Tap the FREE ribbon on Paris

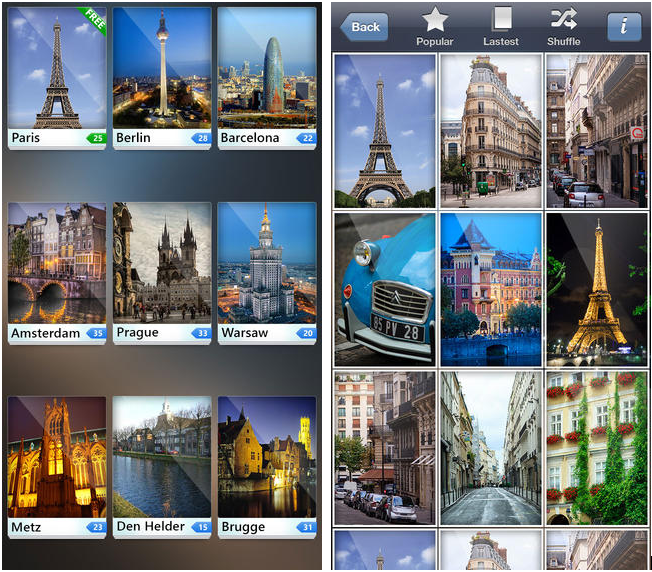tap(94, 19)
